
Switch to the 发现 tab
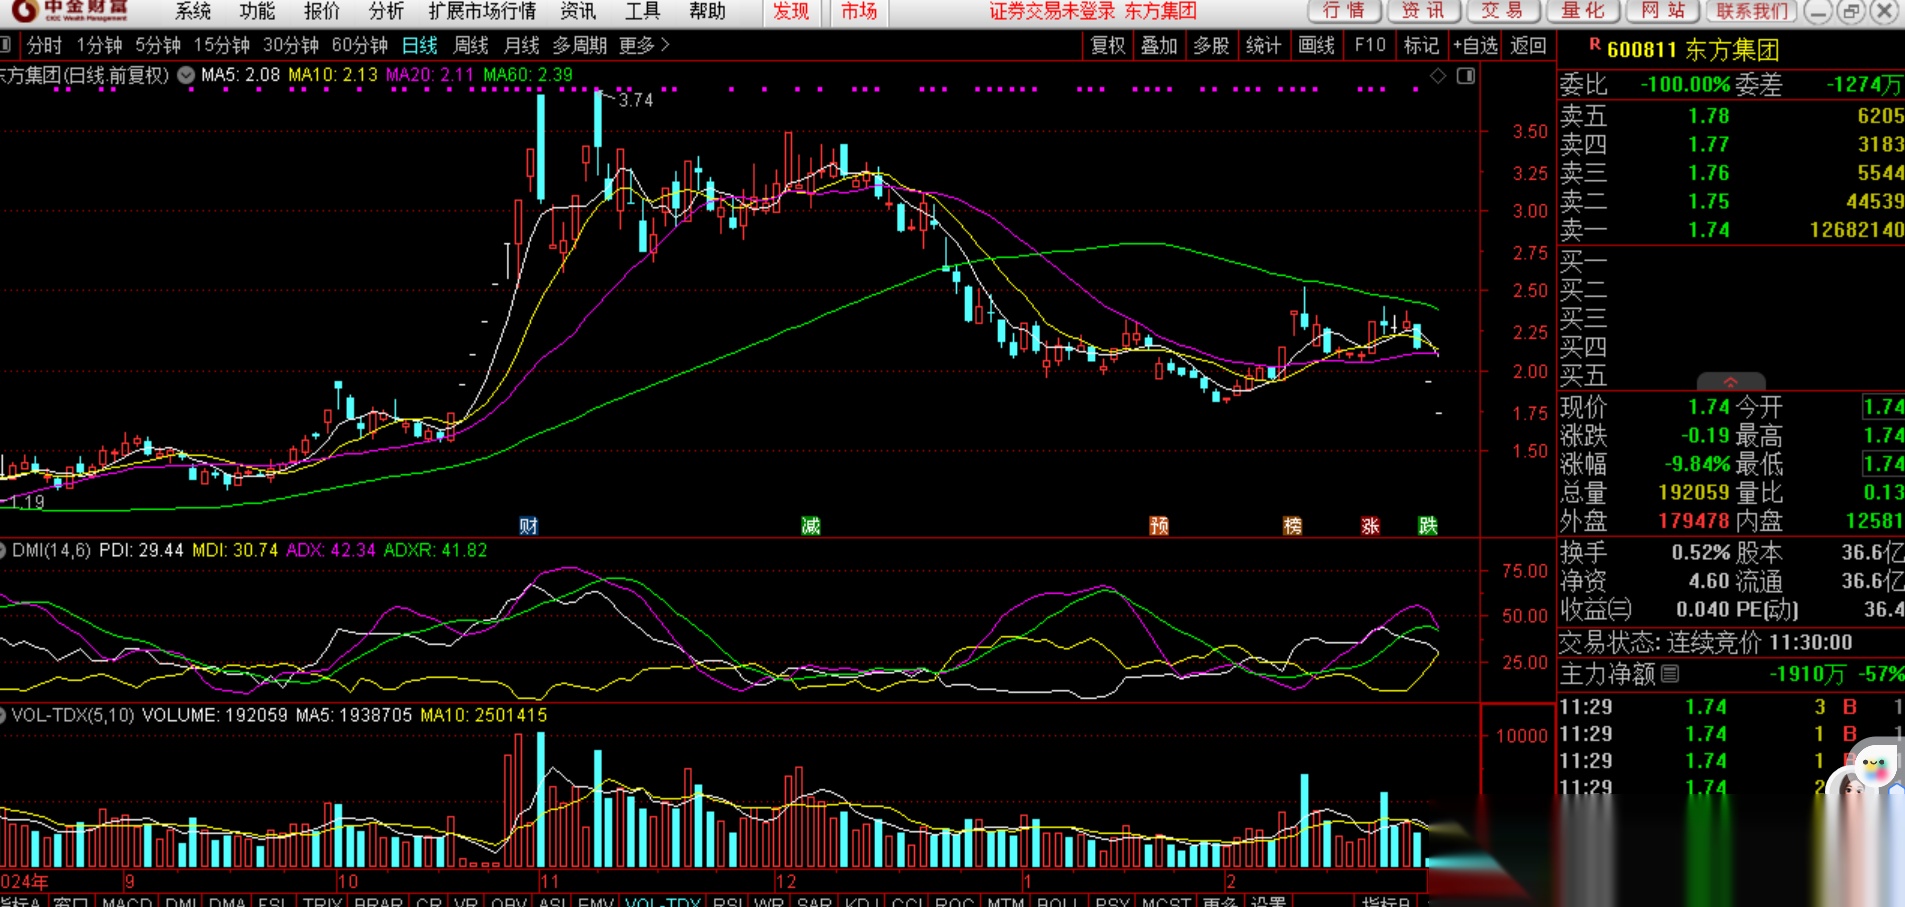click(791, 11)
